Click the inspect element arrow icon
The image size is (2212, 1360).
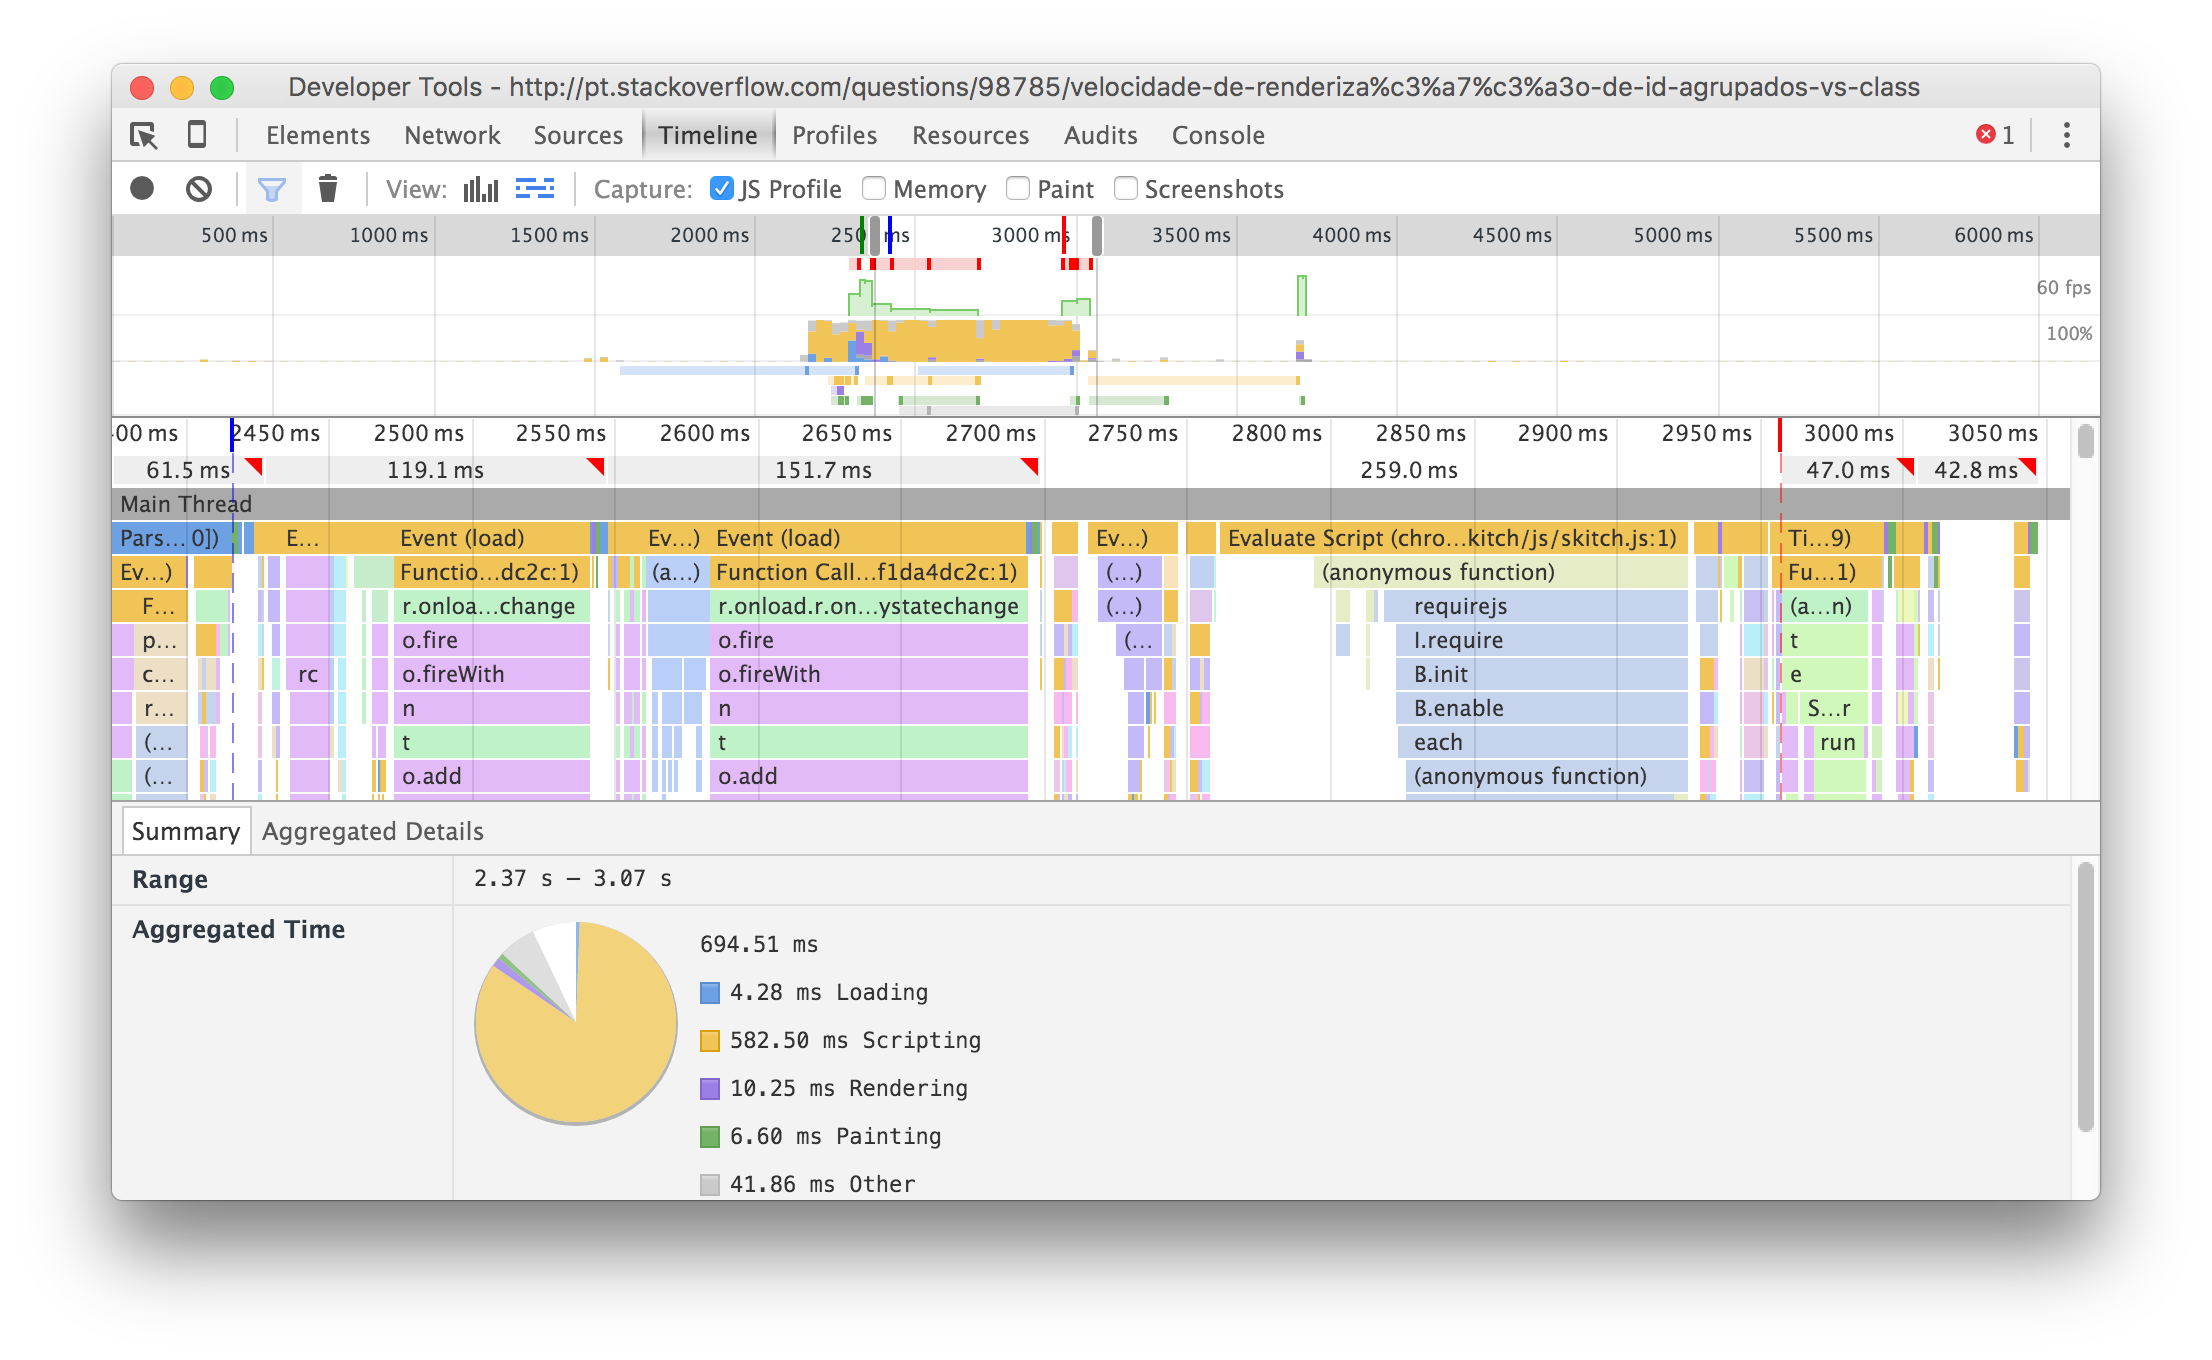144,135
